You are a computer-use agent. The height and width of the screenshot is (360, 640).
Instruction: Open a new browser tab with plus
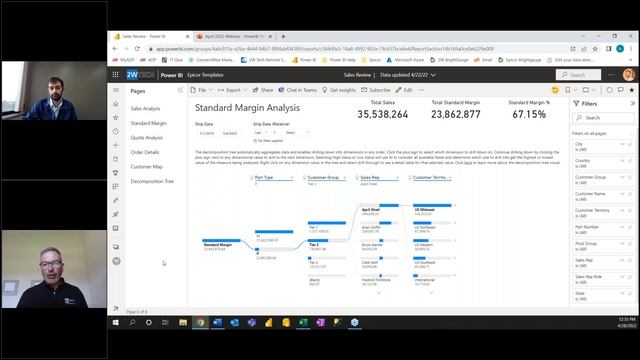click(x=283, y=36)
